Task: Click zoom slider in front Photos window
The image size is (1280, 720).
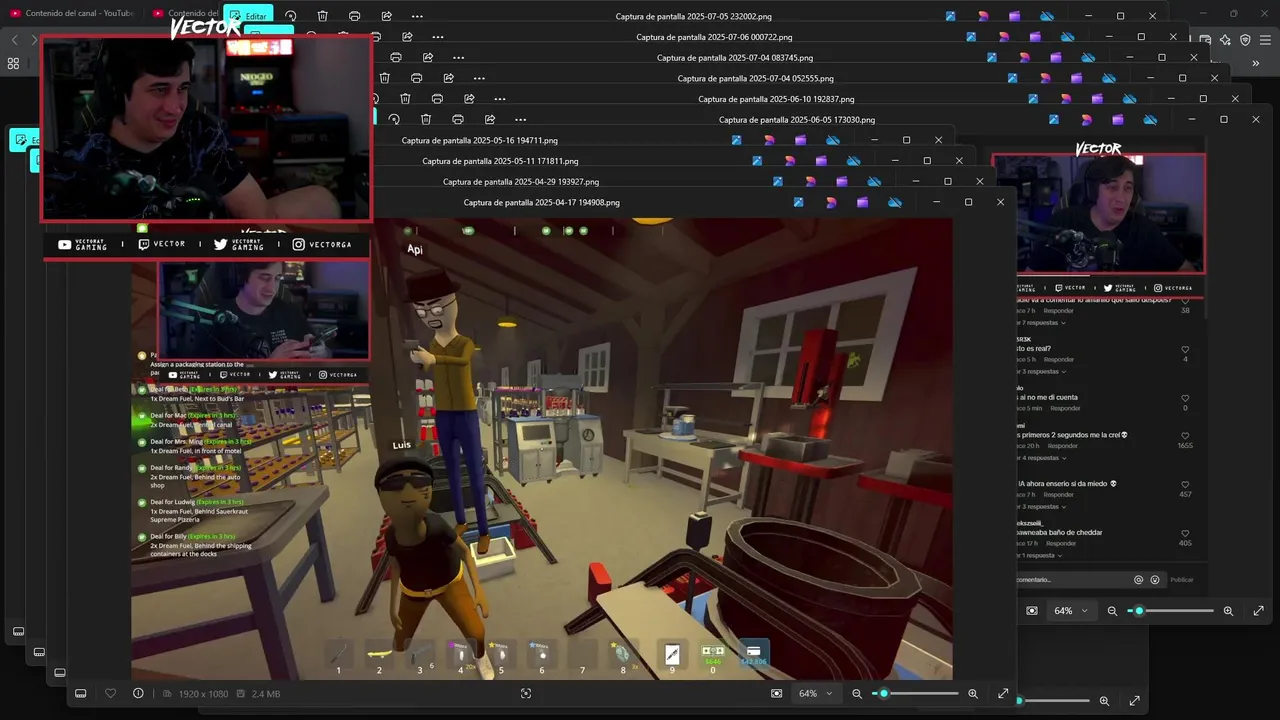Action: pos(915,693)
